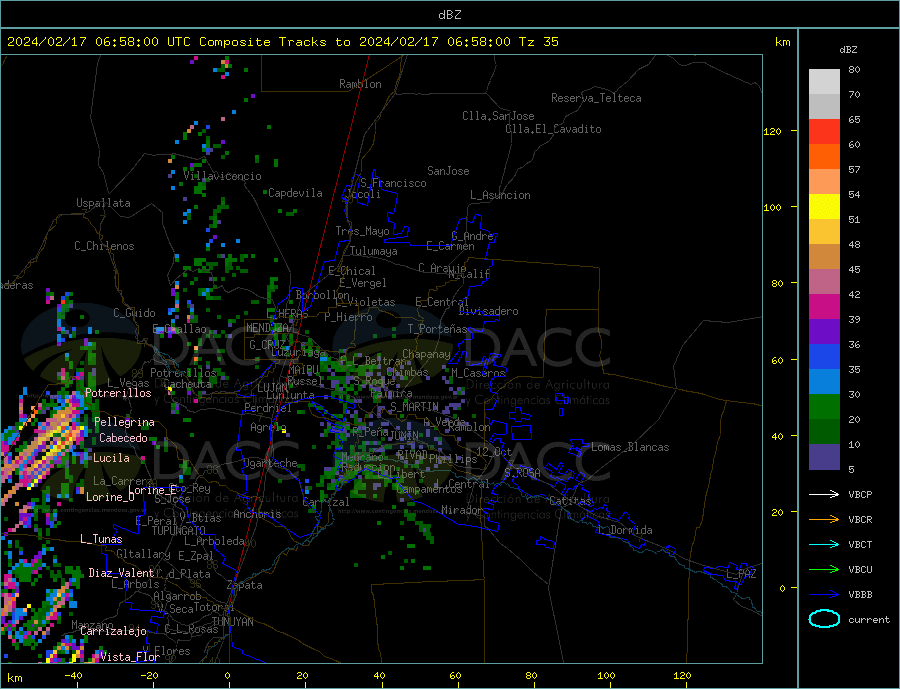Click the L_Dormida label

tap(627, 530)
